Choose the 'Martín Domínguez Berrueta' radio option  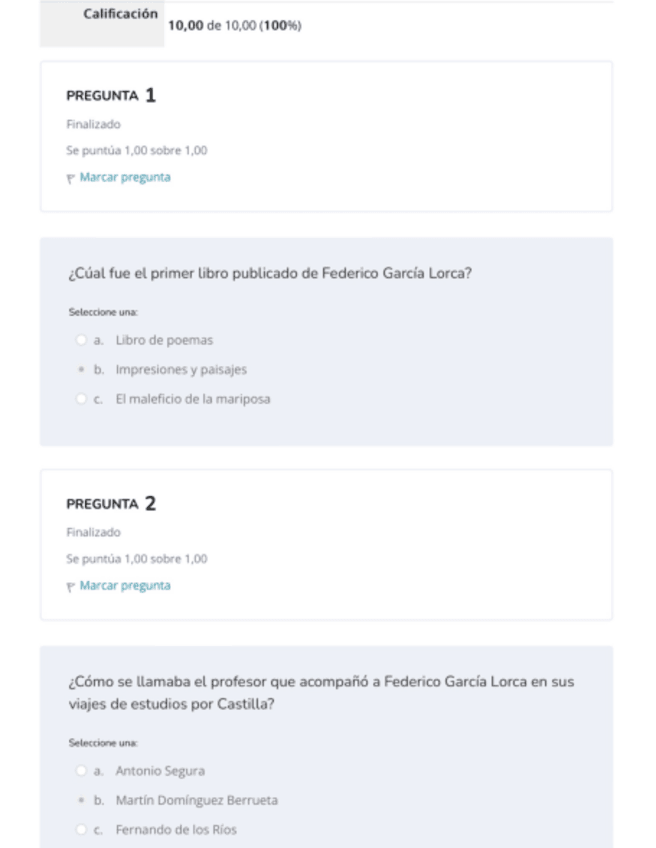(82, 800)
